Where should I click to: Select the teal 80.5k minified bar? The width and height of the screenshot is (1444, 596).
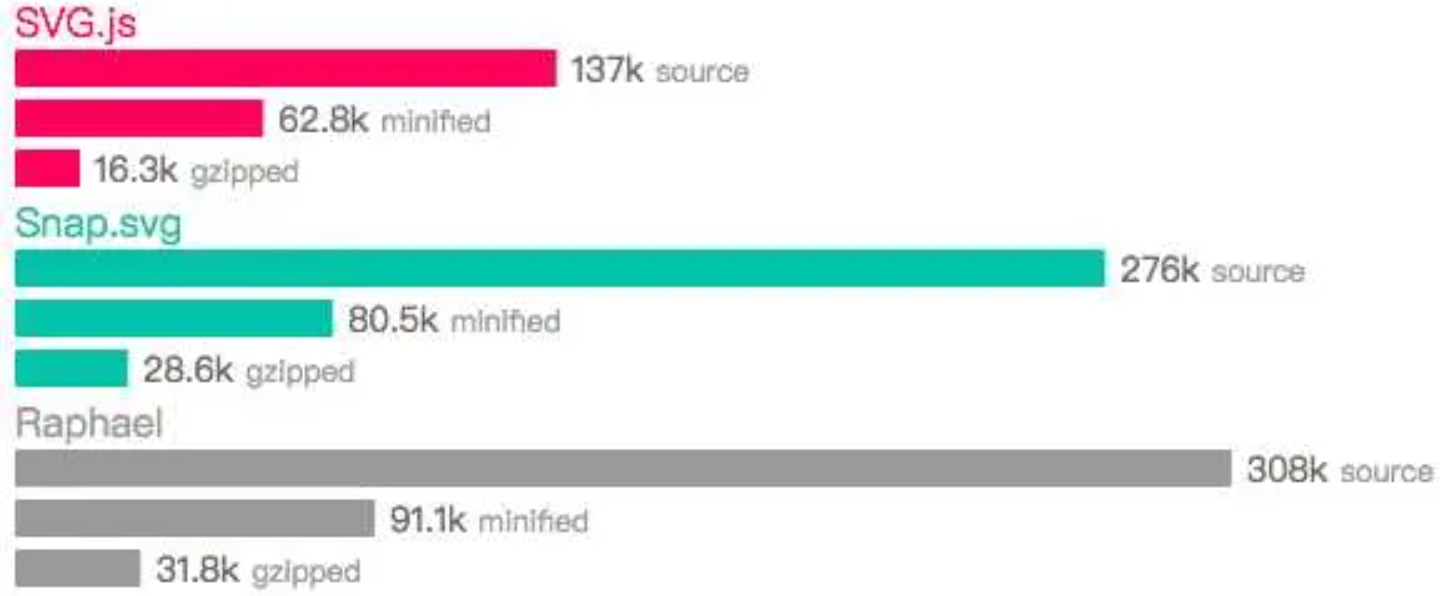[x=174, y=318]
